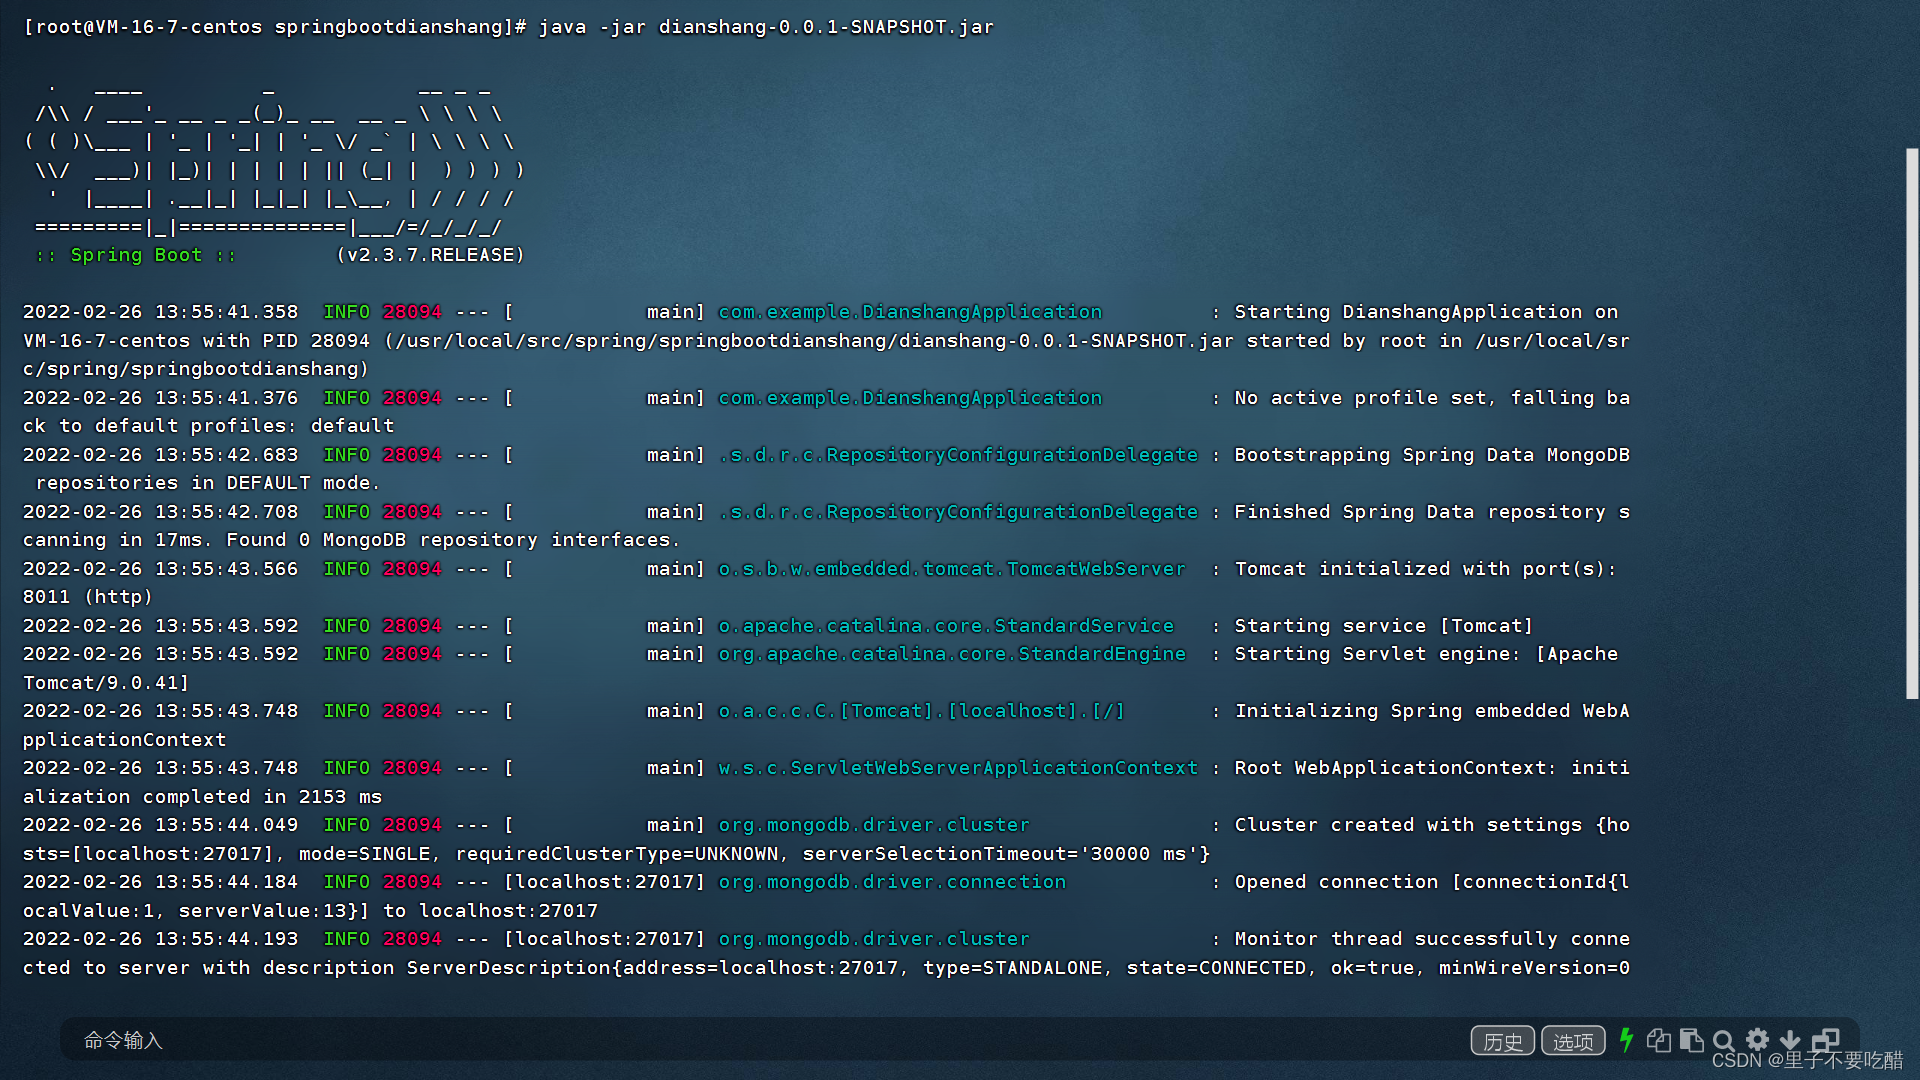The width and height of the screenshot is (1920, 1080).
Task: Click the green Spring Boot banner text
Action: [x=136, y=255]
